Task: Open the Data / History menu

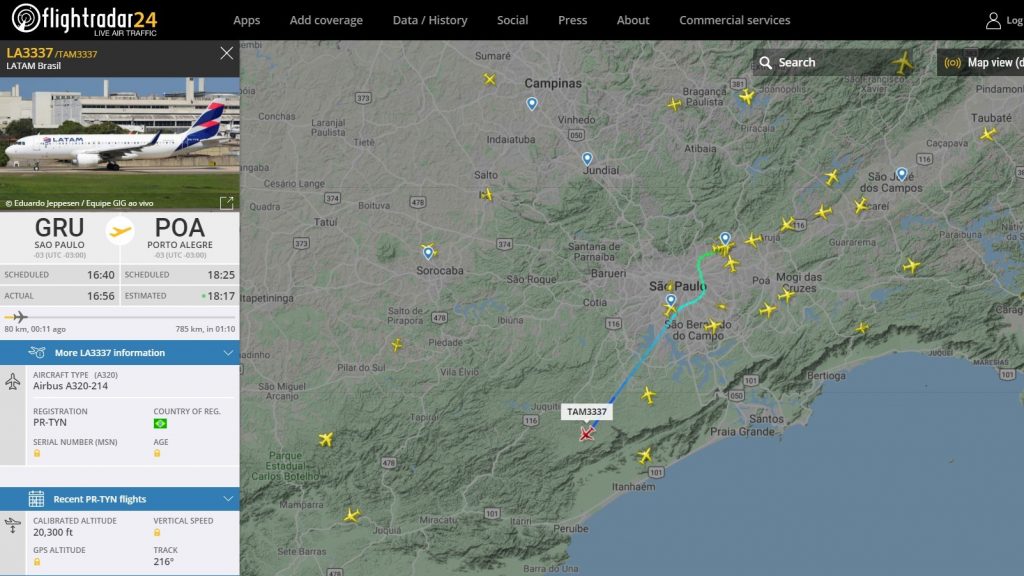Action: click(430, 20)
